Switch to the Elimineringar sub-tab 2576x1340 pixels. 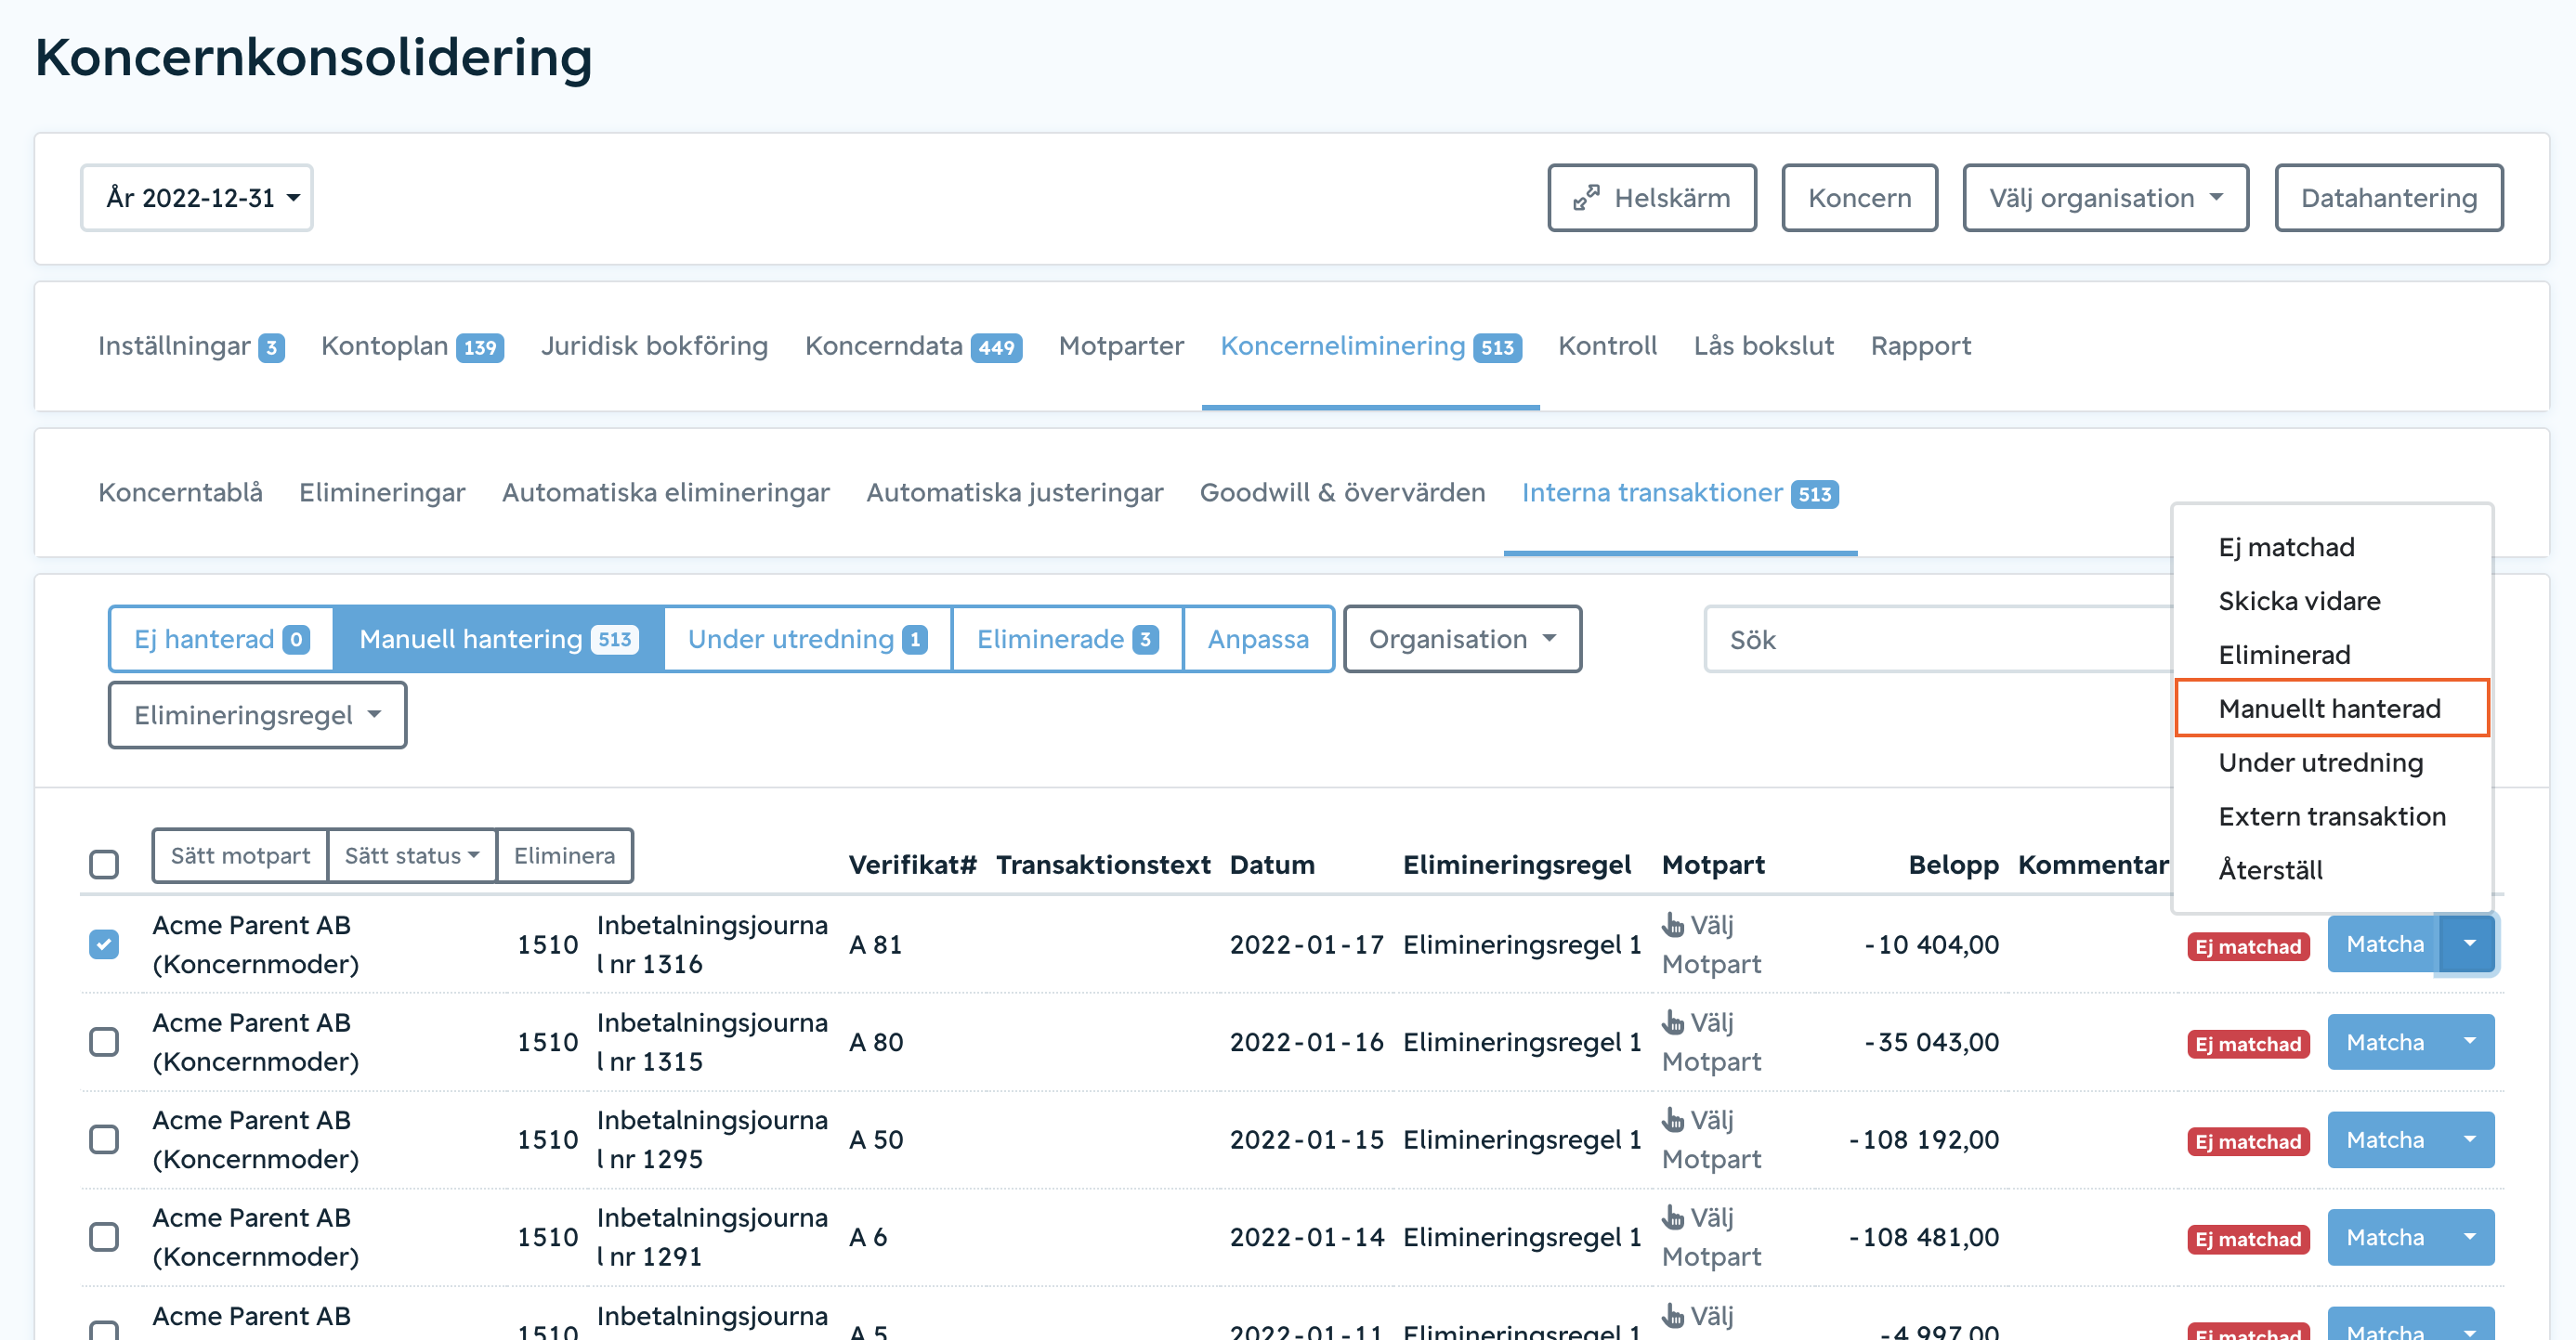click(x=382, y=493)
